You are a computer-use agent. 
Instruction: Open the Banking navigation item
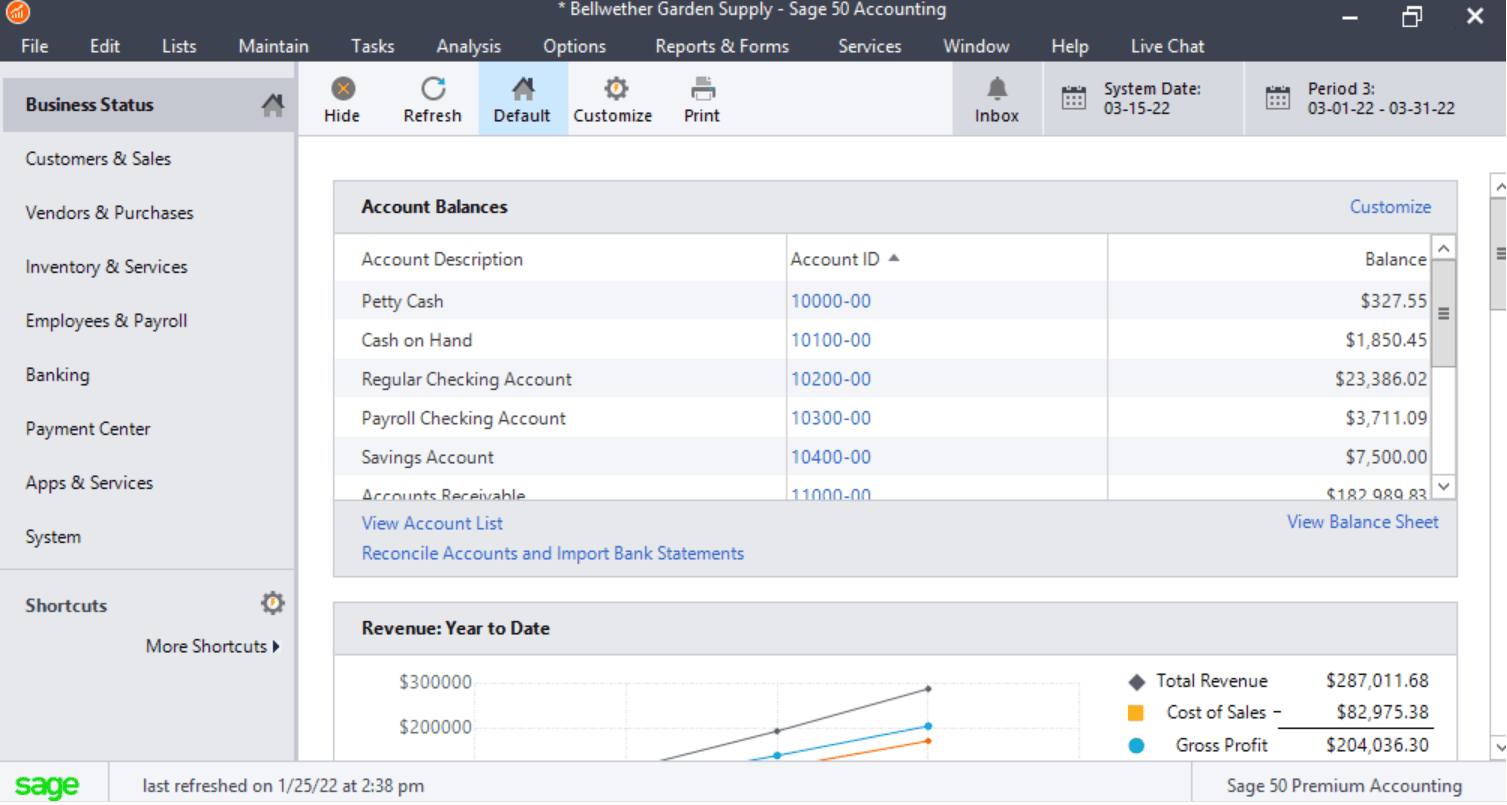pos(57,375)
